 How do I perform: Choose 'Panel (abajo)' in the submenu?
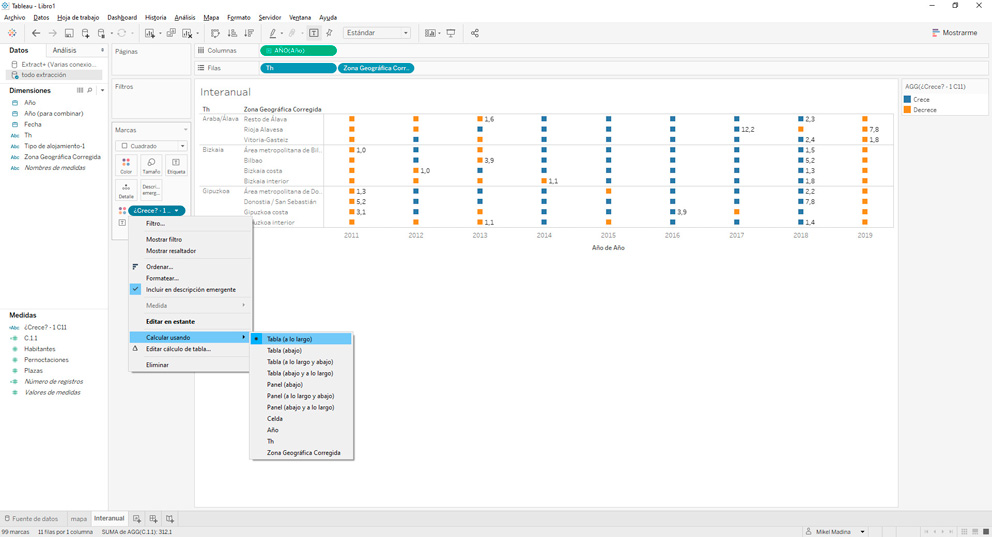[x=284, y=385]
